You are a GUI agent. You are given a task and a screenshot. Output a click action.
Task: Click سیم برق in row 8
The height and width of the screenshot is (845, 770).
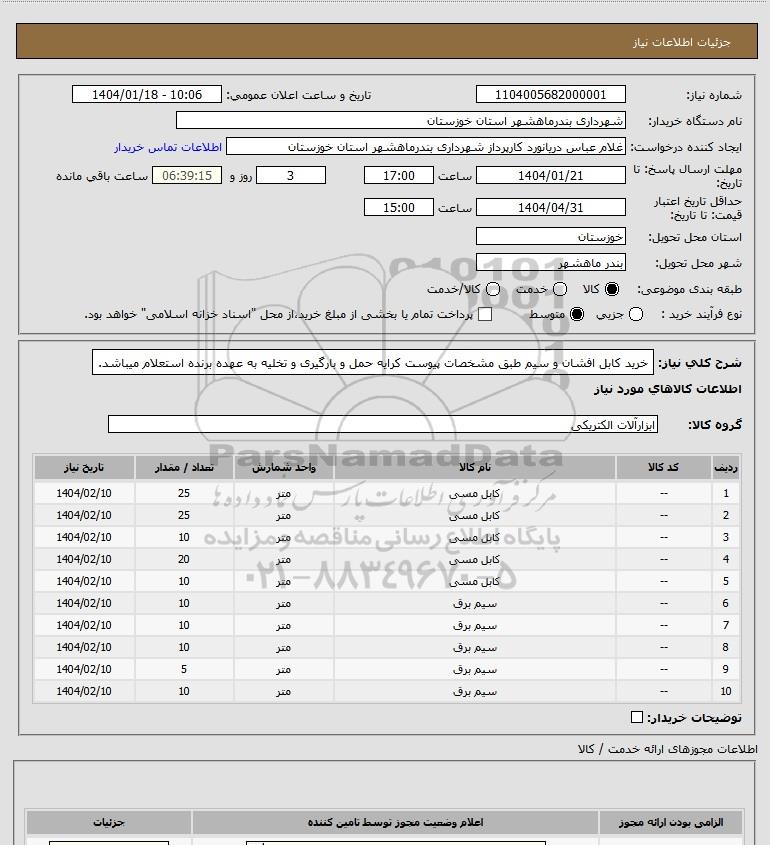tap(475, 647)
